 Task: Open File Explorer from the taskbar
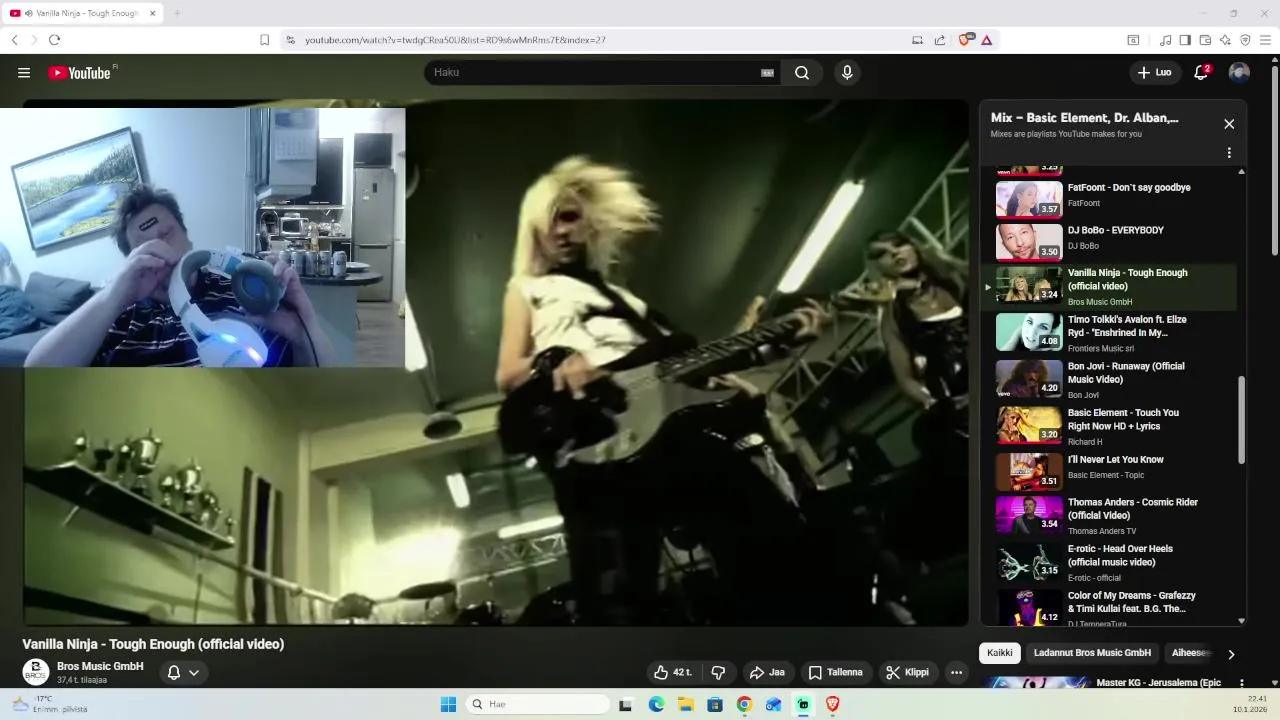[x=685, y=704]
